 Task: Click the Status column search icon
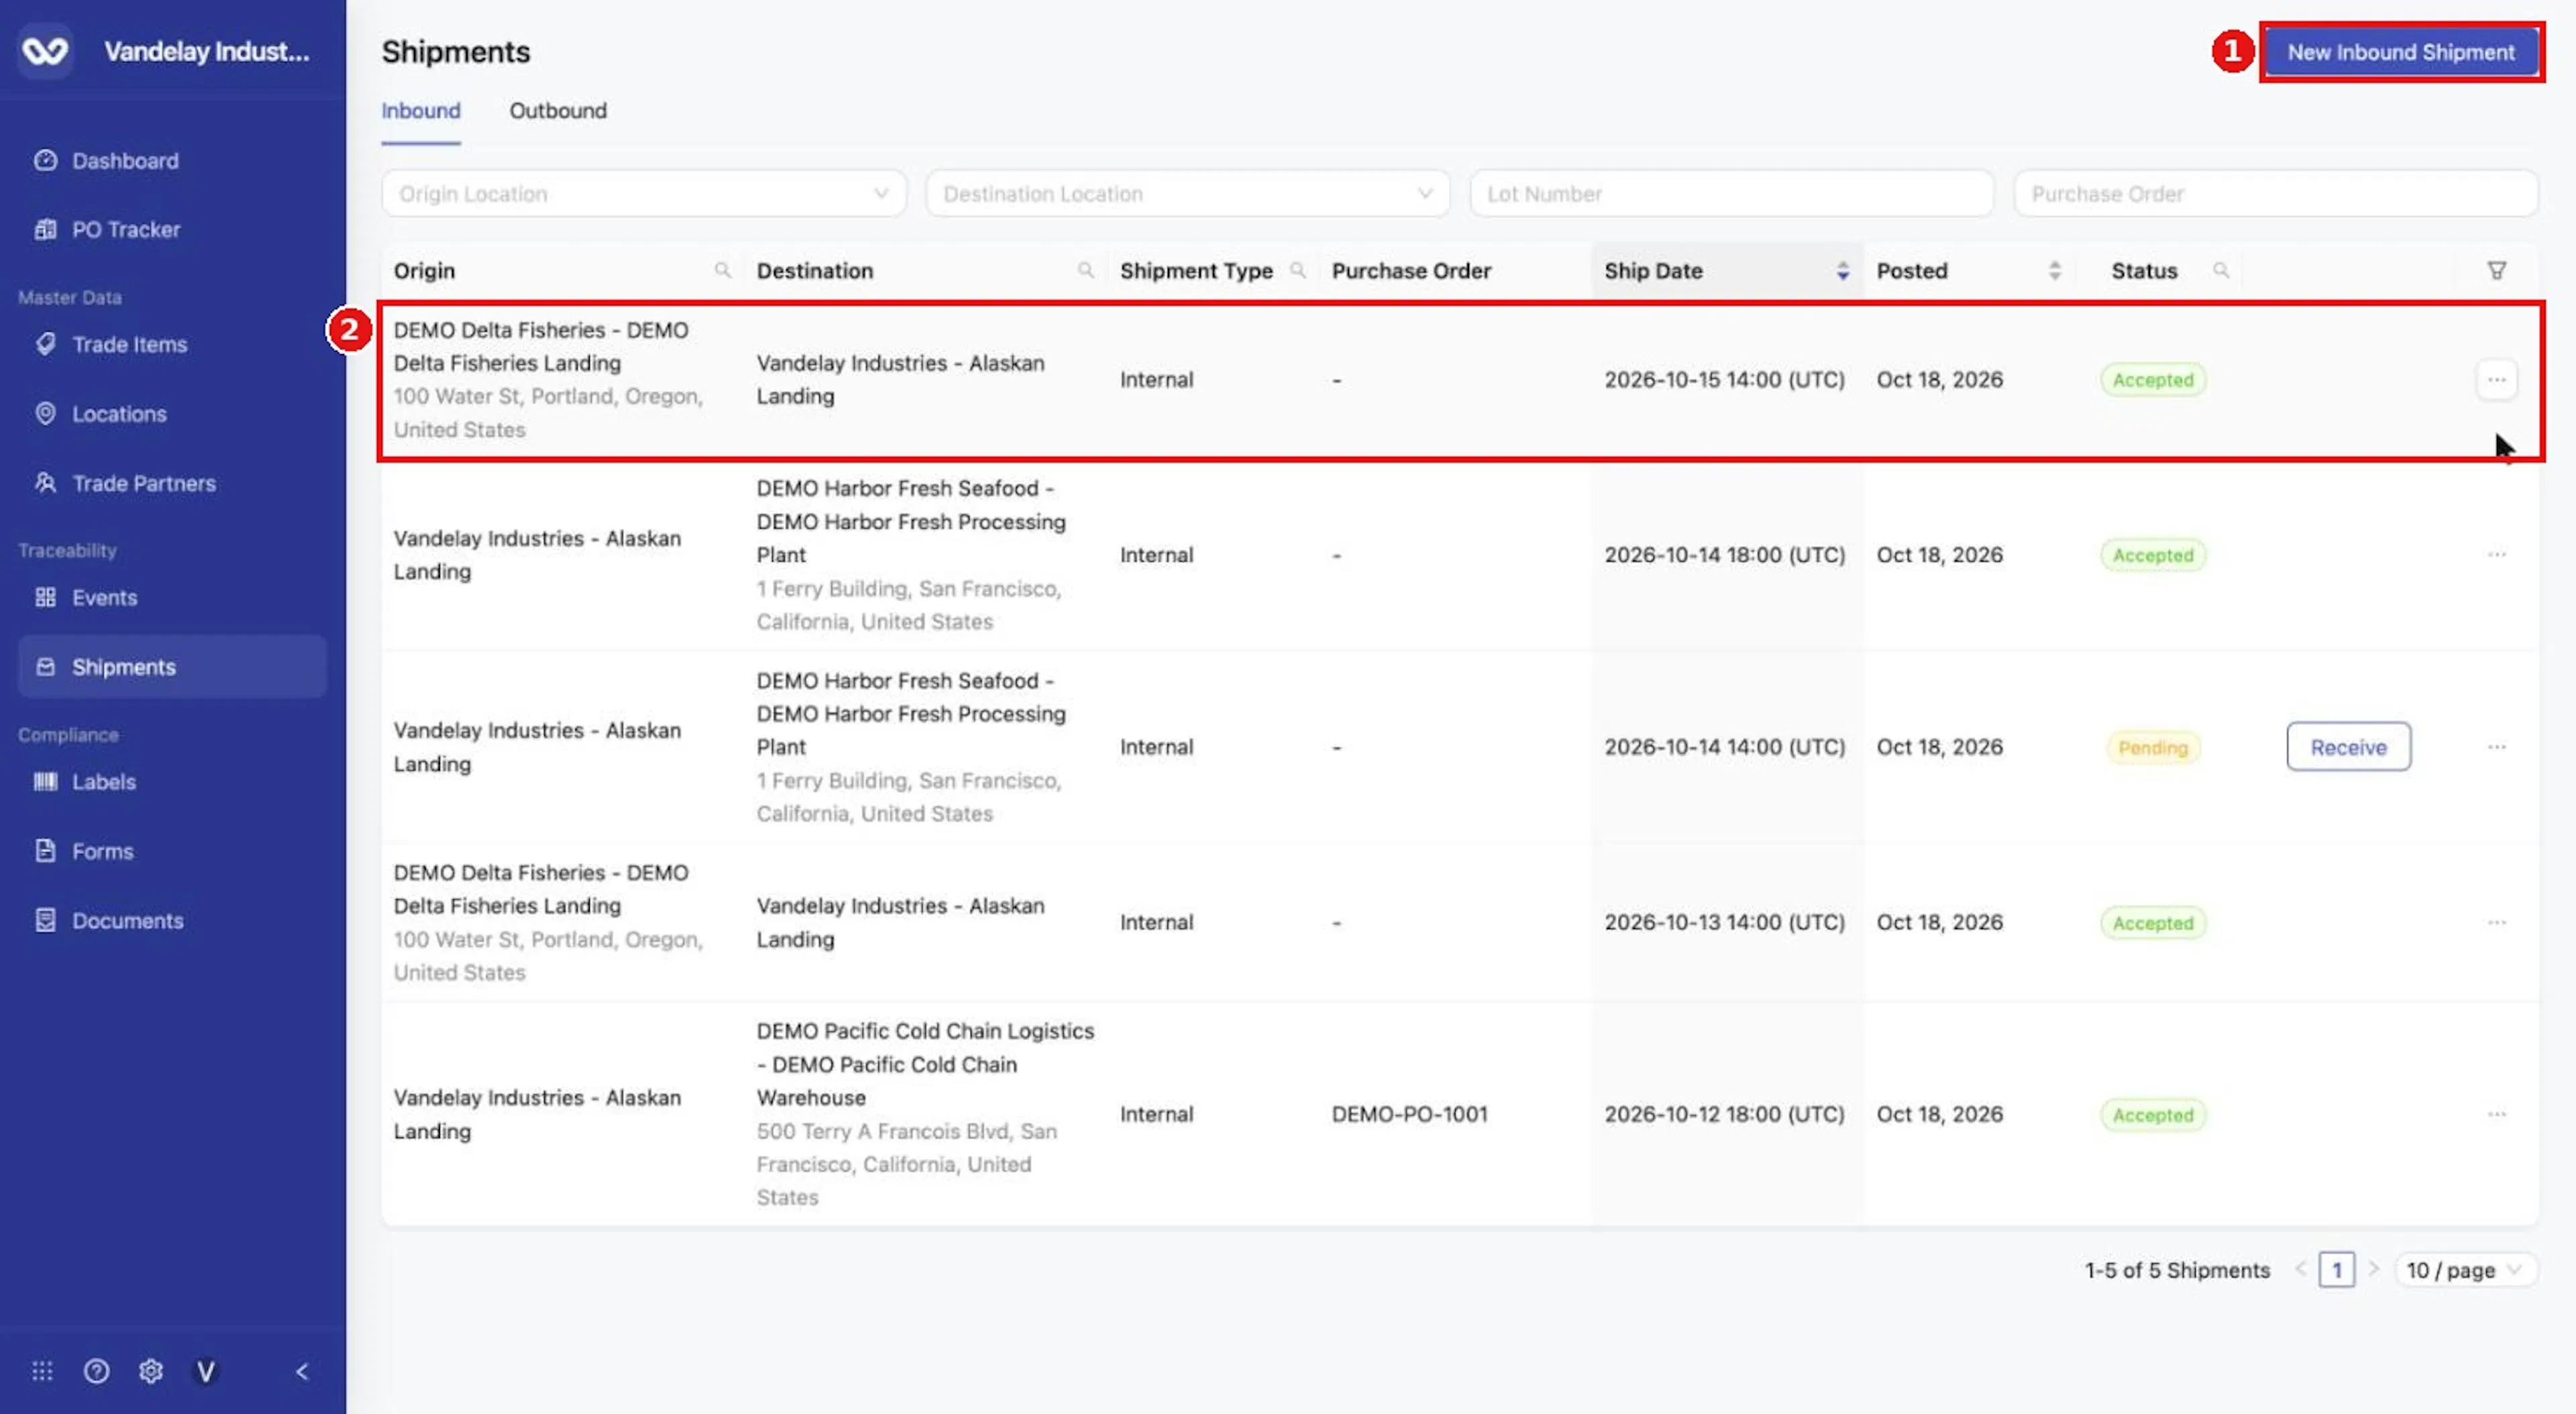tap(2220, 270)
